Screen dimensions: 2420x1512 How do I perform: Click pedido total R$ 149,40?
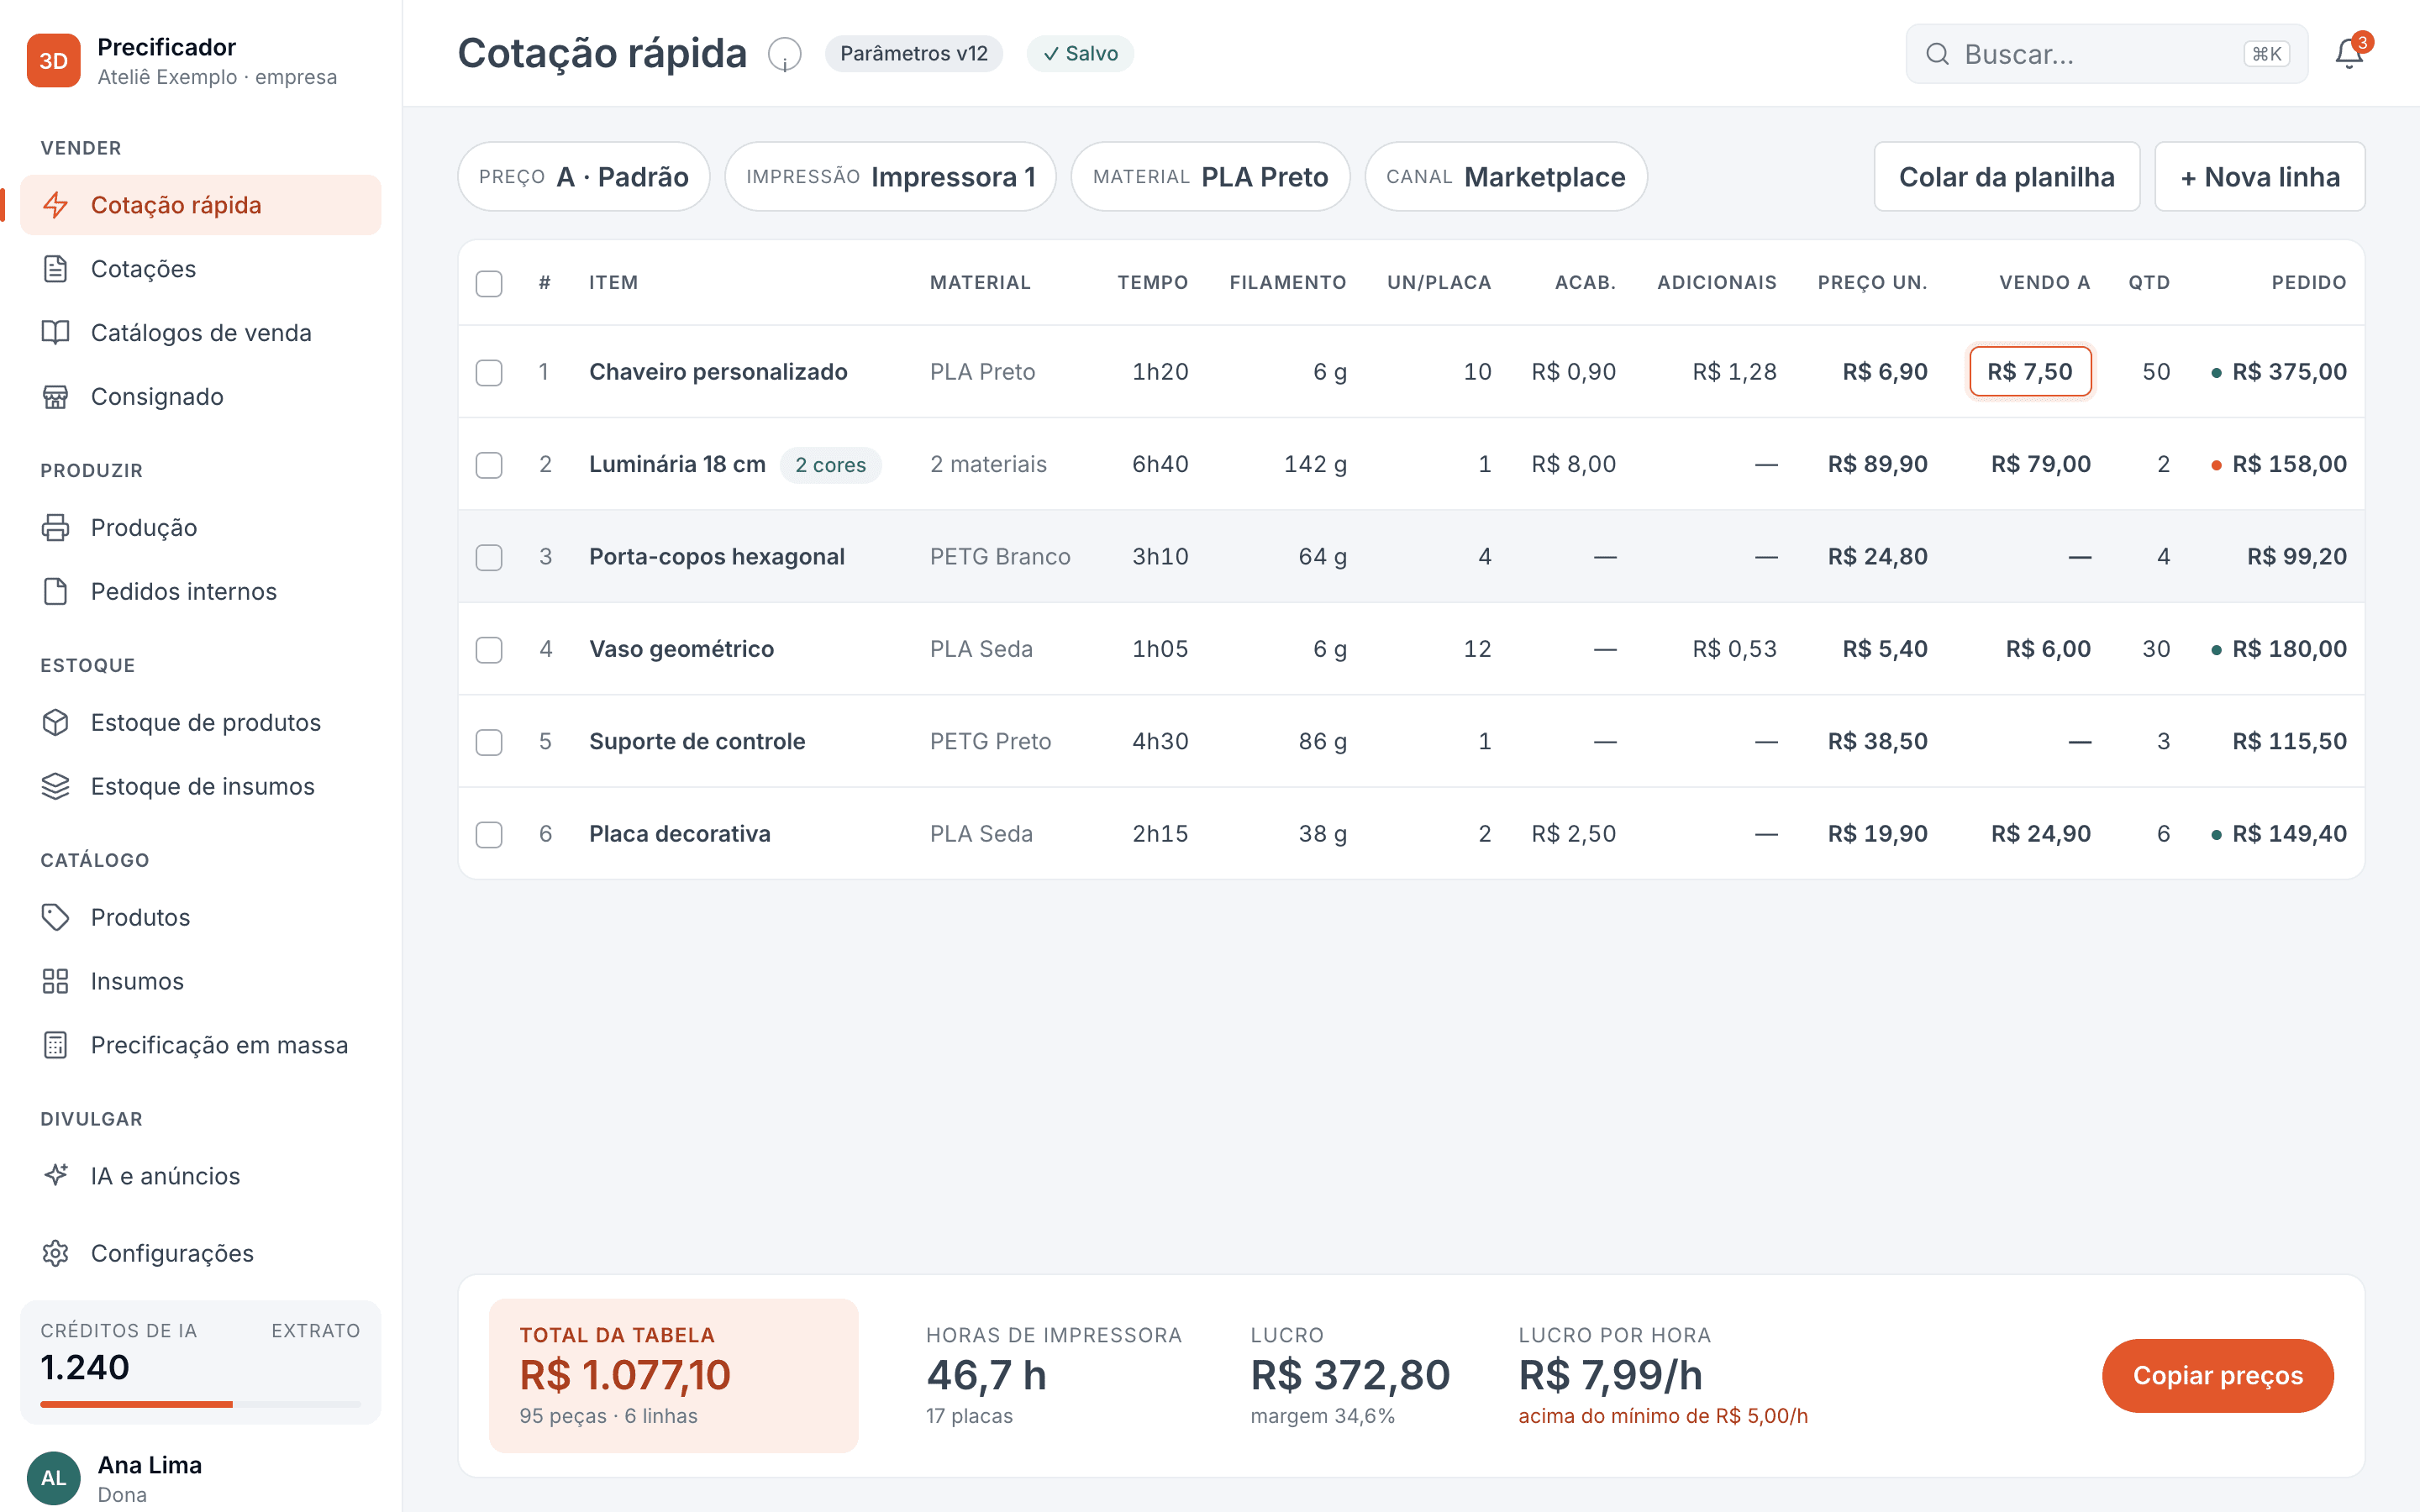coord(2289,834)
